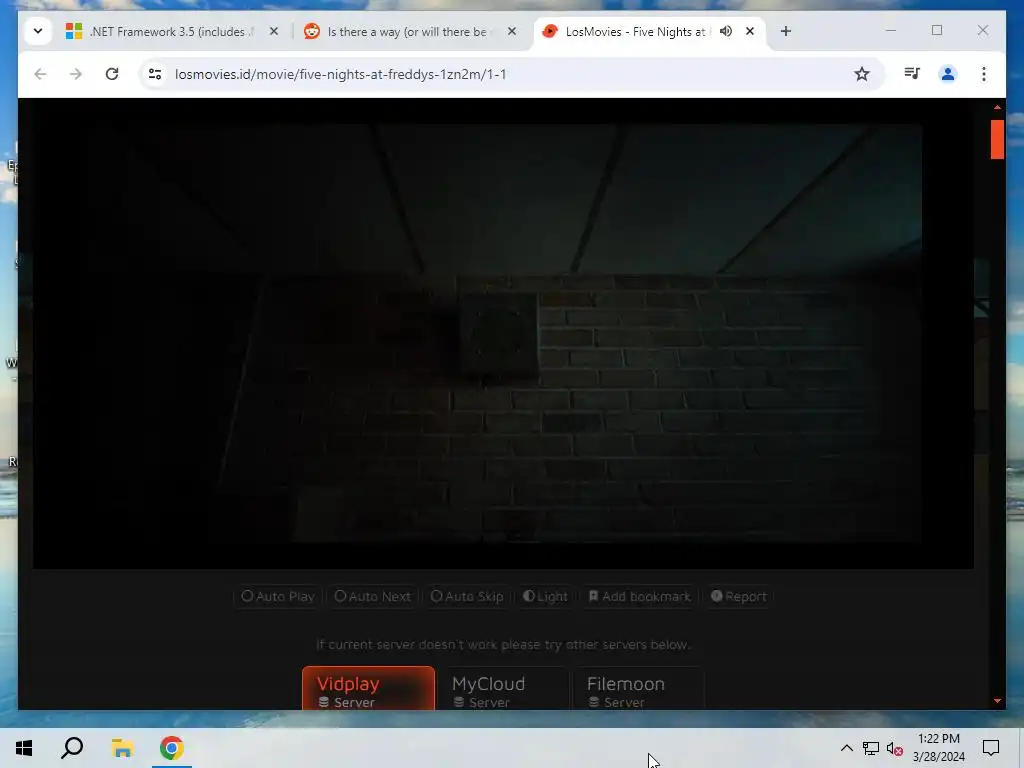Click the scrollbar up arrow

[x=997, y=106]
